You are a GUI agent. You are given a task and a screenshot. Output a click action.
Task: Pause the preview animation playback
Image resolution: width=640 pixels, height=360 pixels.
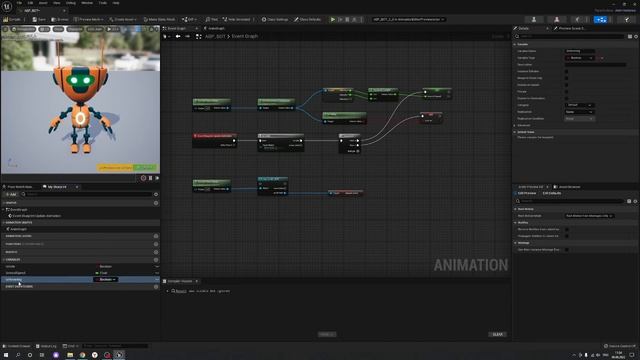coord(150,178)
